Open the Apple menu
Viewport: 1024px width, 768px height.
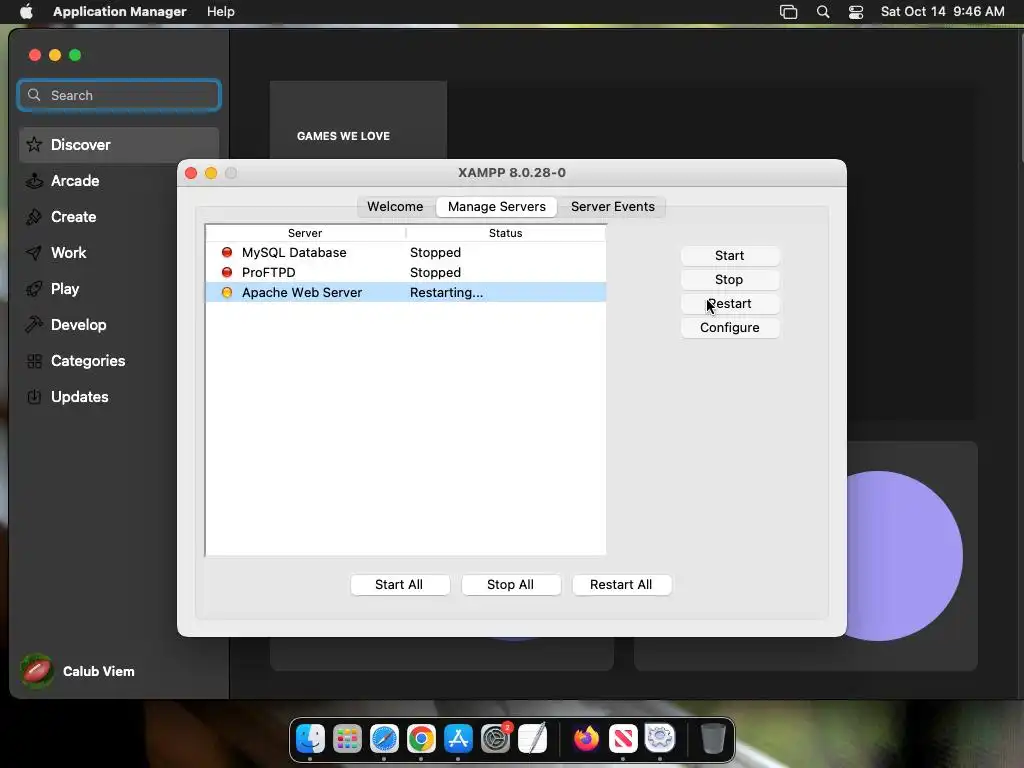(x=26, y=12)
